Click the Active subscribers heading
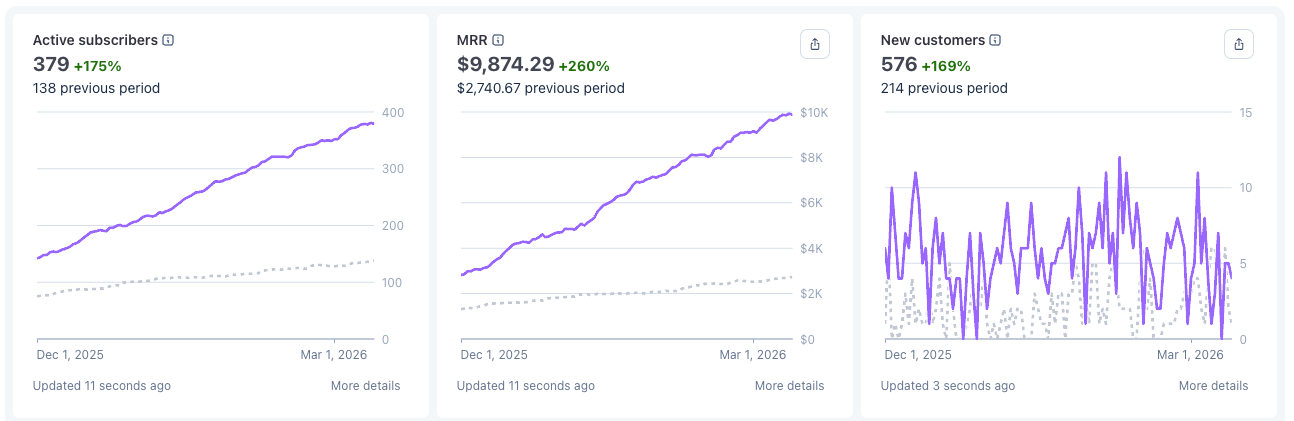Viewport: 1294px width, 421px height. click(95, 40)
